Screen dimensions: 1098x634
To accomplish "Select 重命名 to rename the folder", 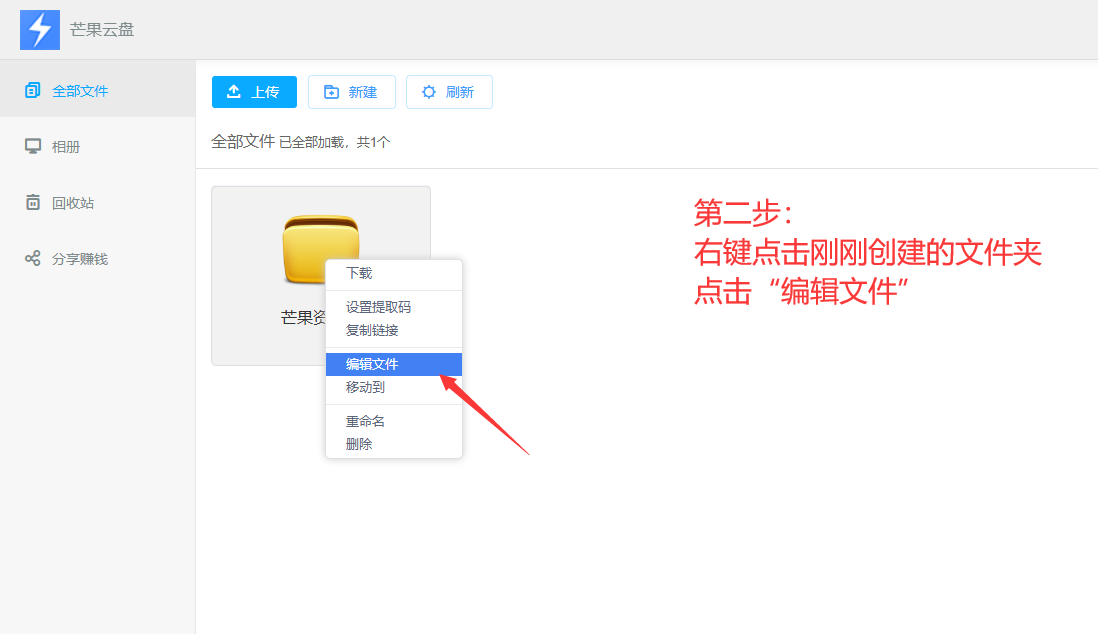I will (368, 420).
